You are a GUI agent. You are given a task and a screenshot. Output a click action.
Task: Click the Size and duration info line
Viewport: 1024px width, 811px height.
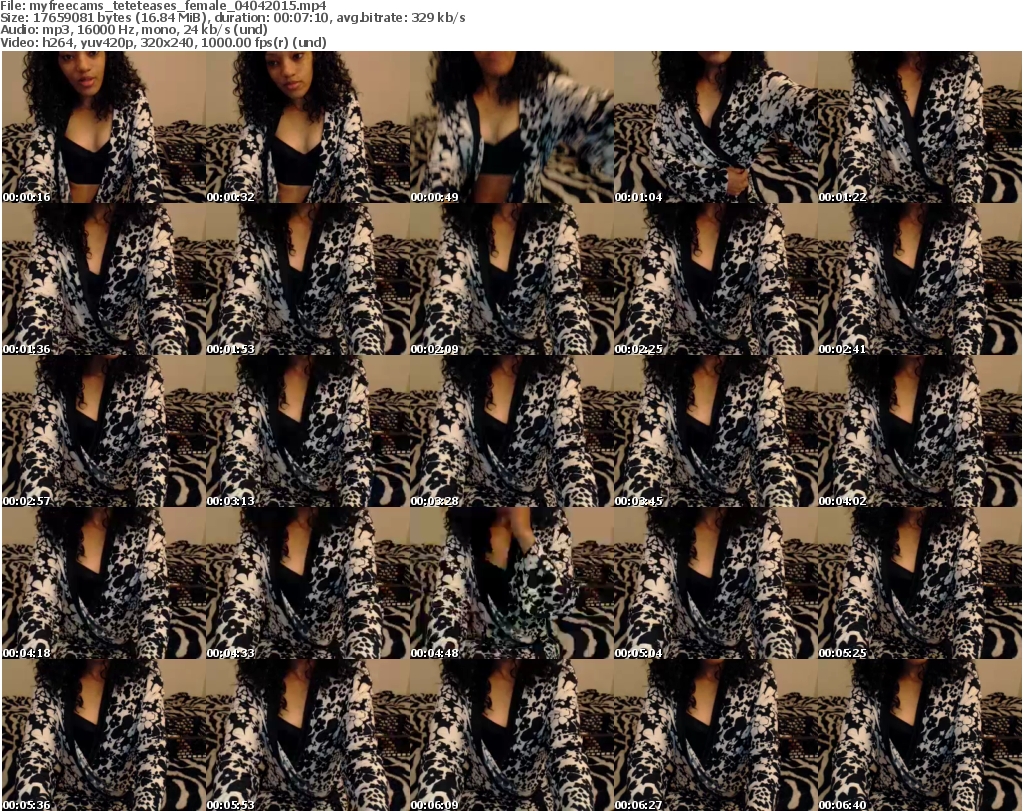[x=232, y=18]
